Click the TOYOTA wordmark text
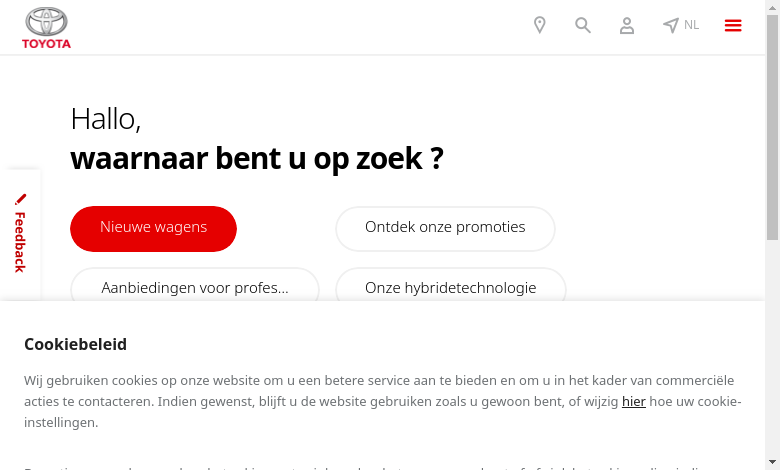This screenshot has height=470, width=780. [x=46, y=44]
